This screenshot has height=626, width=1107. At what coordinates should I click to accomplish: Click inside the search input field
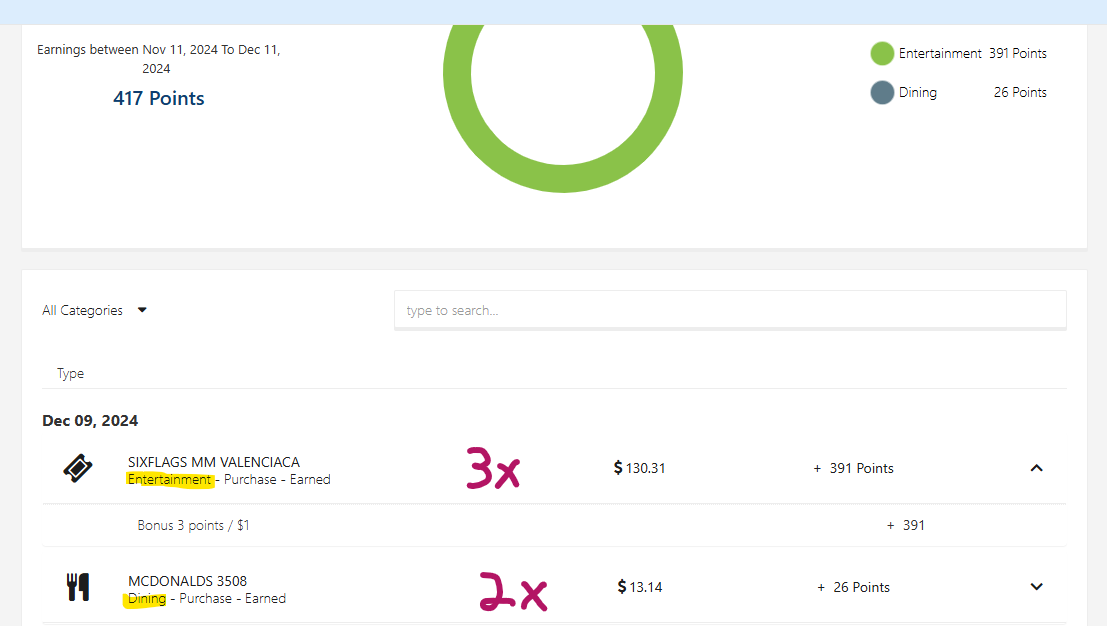click(730, 310)
